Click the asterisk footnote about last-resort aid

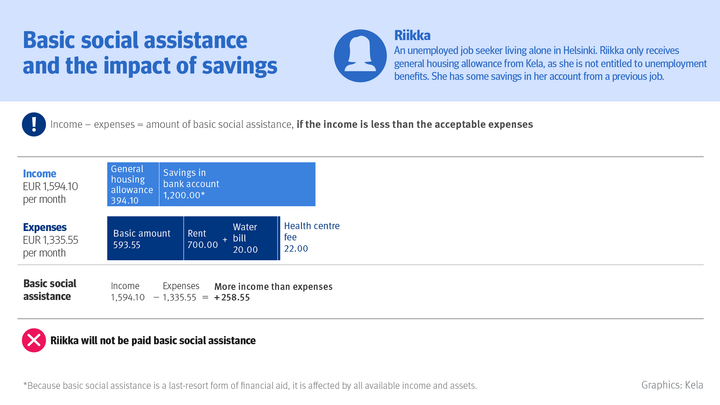[250, 385]
